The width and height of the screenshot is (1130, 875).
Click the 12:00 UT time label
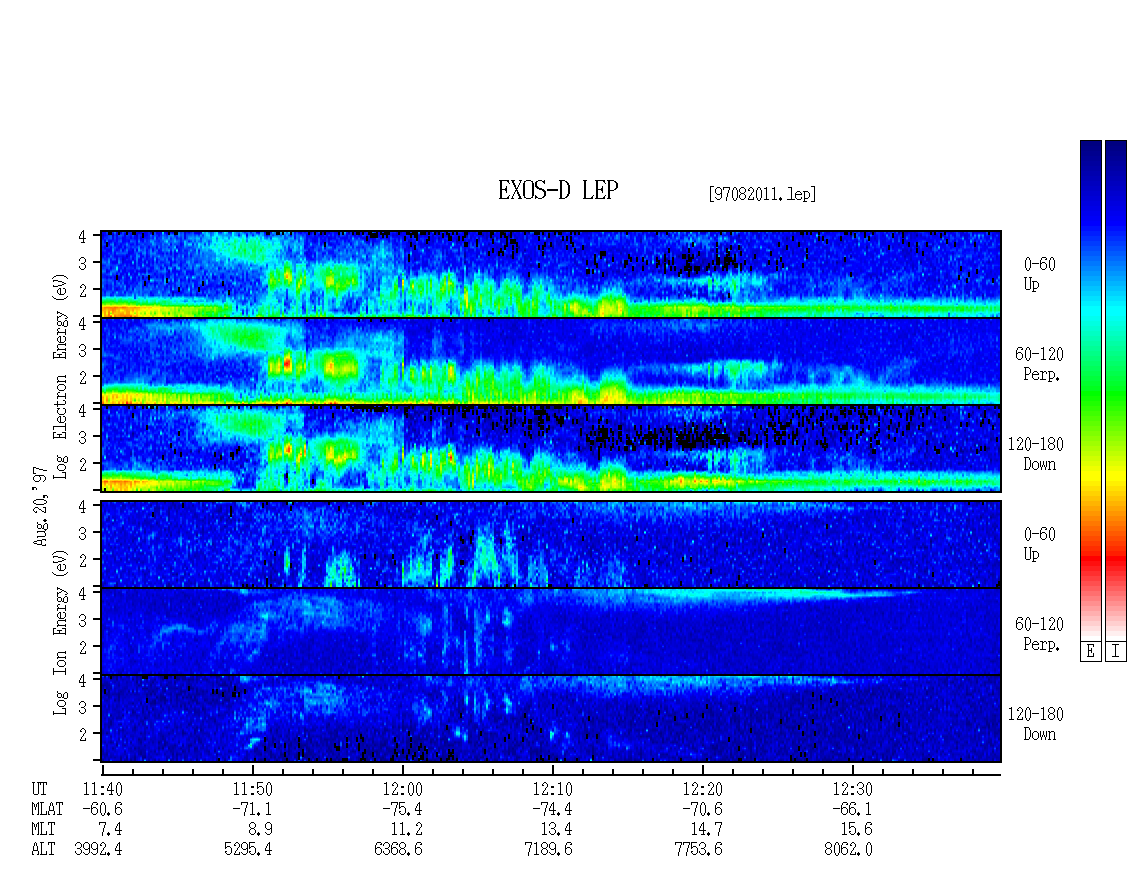point(402,789)
